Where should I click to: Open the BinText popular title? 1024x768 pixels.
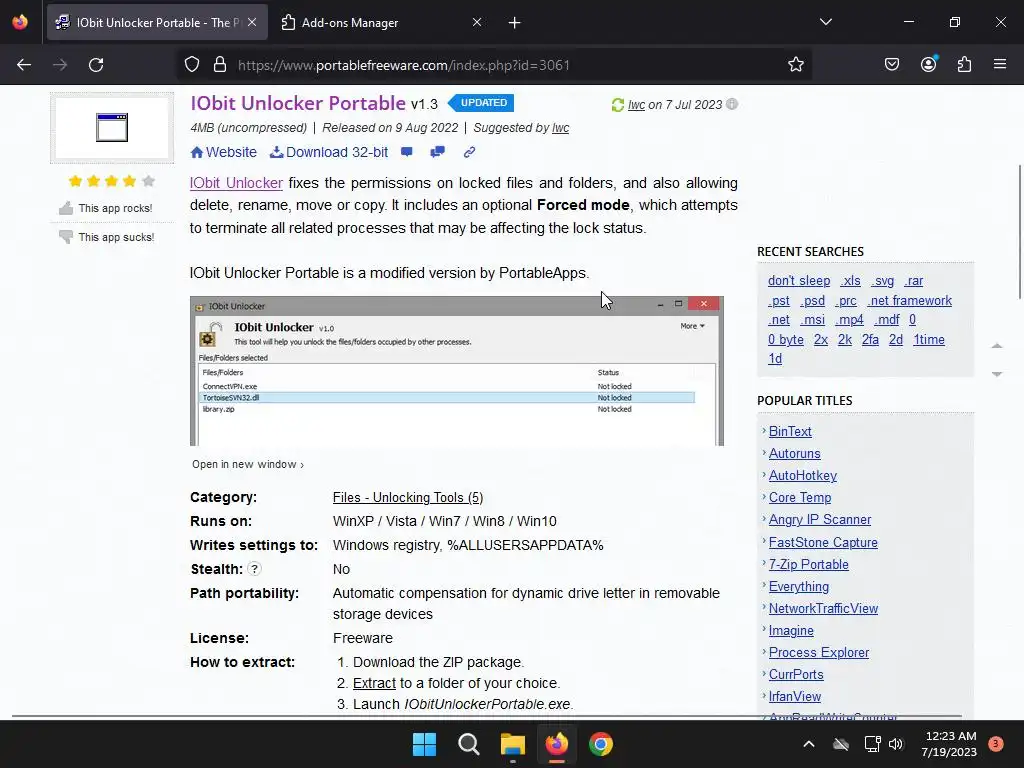(790, 432)
